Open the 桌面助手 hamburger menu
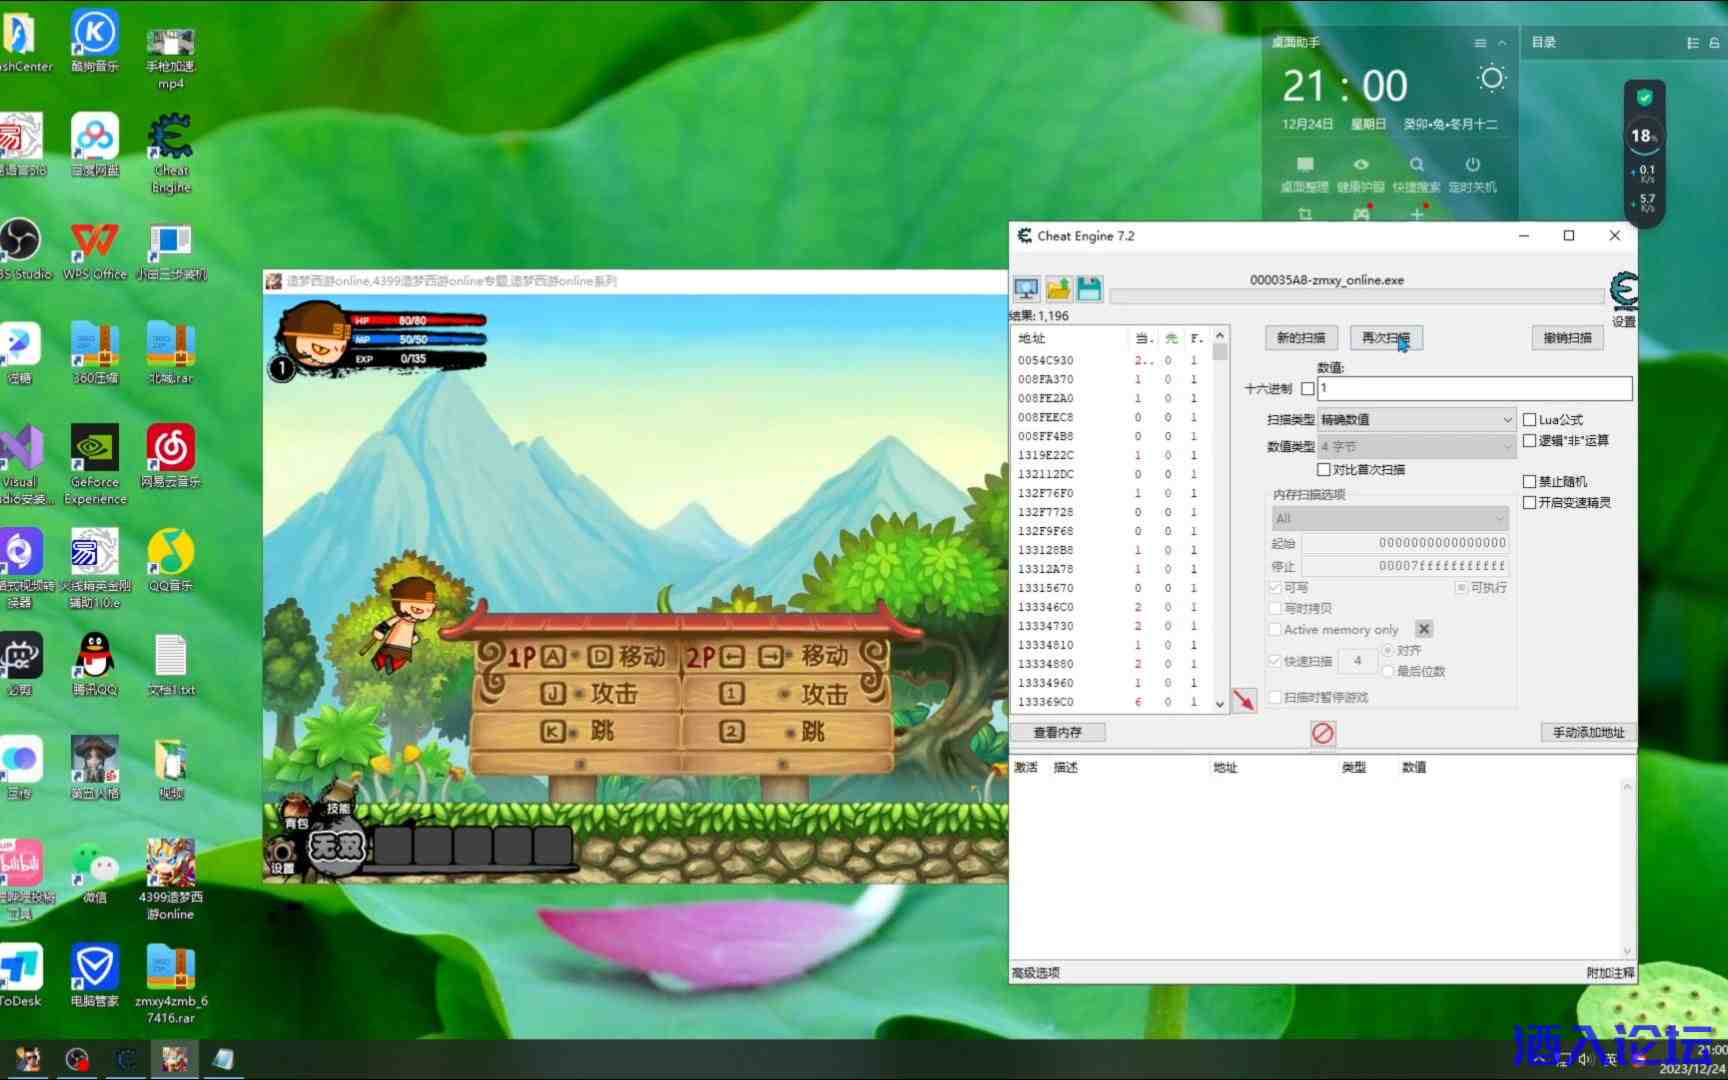The image size is (1728, 1080). pos(1480,43)
